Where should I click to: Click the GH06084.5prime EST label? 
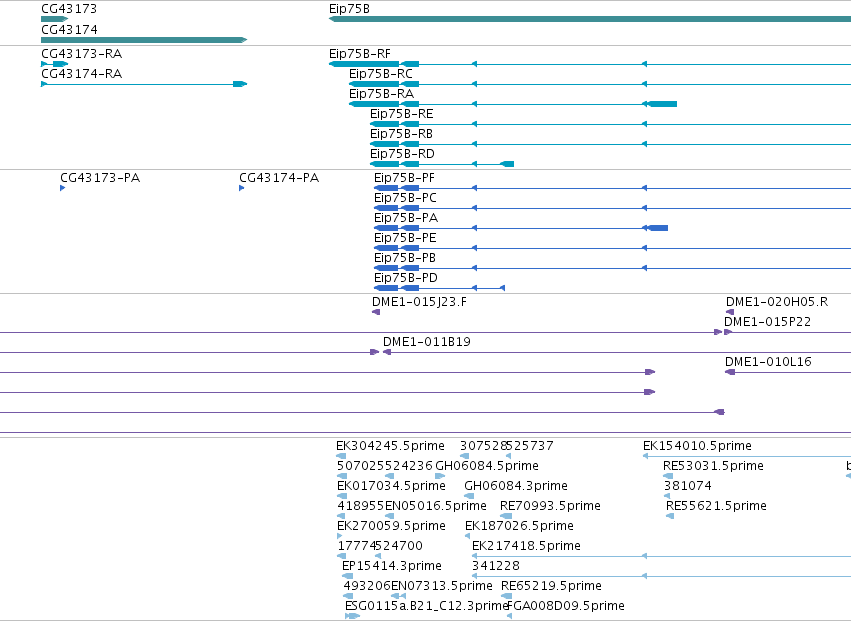pos(487,466)
